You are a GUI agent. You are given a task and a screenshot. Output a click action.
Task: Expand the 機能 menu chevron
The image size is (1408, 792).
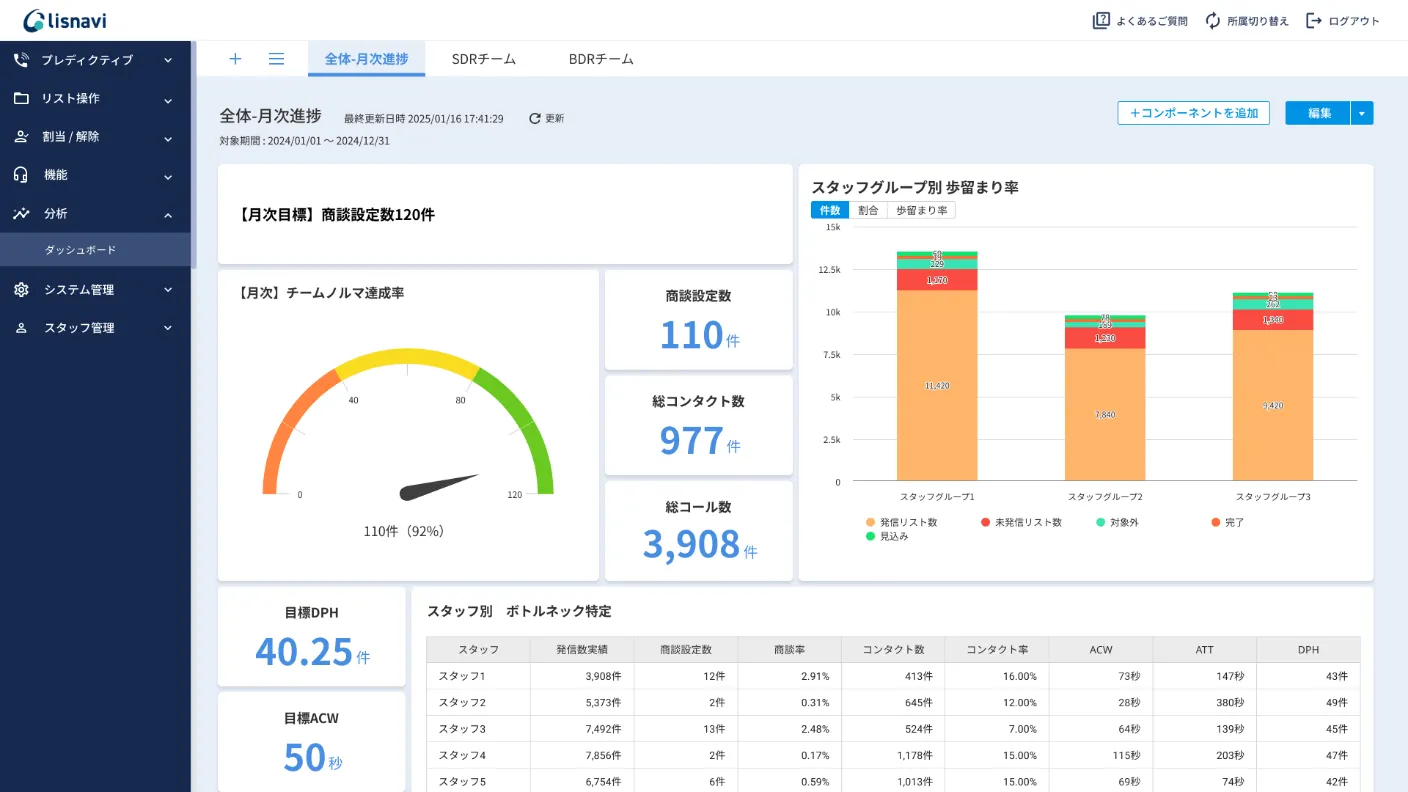click(x=168, y=176)
